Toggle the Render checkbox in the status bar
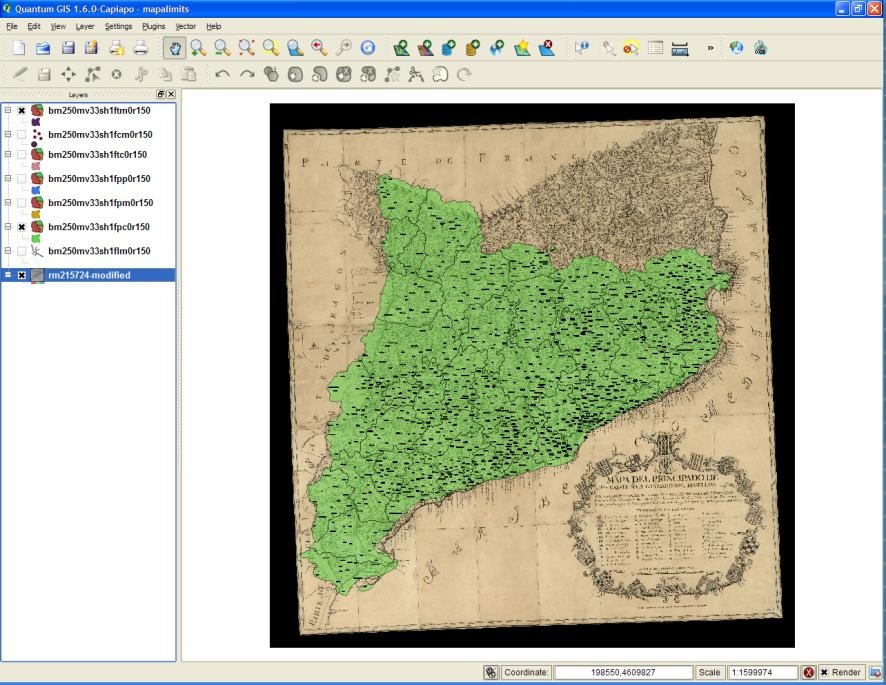The width and height of the screenshot is (886, 685). [824, 672]
